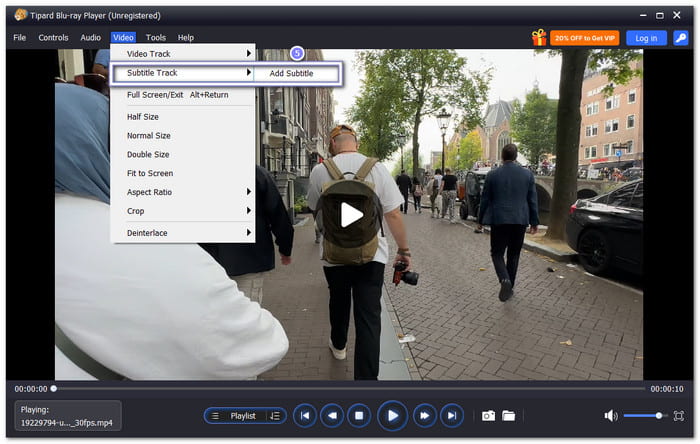Viewport: 700px width, 444px height.
Task: Open the Audio menu
Action: click(91, 37)
